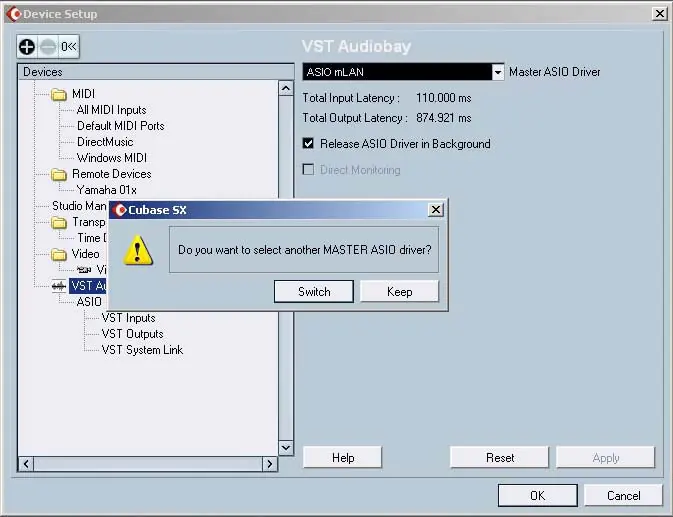Click device list scroll right arrow
The height and width of the screenshot is (517, 673).
(x=270, y=464)
